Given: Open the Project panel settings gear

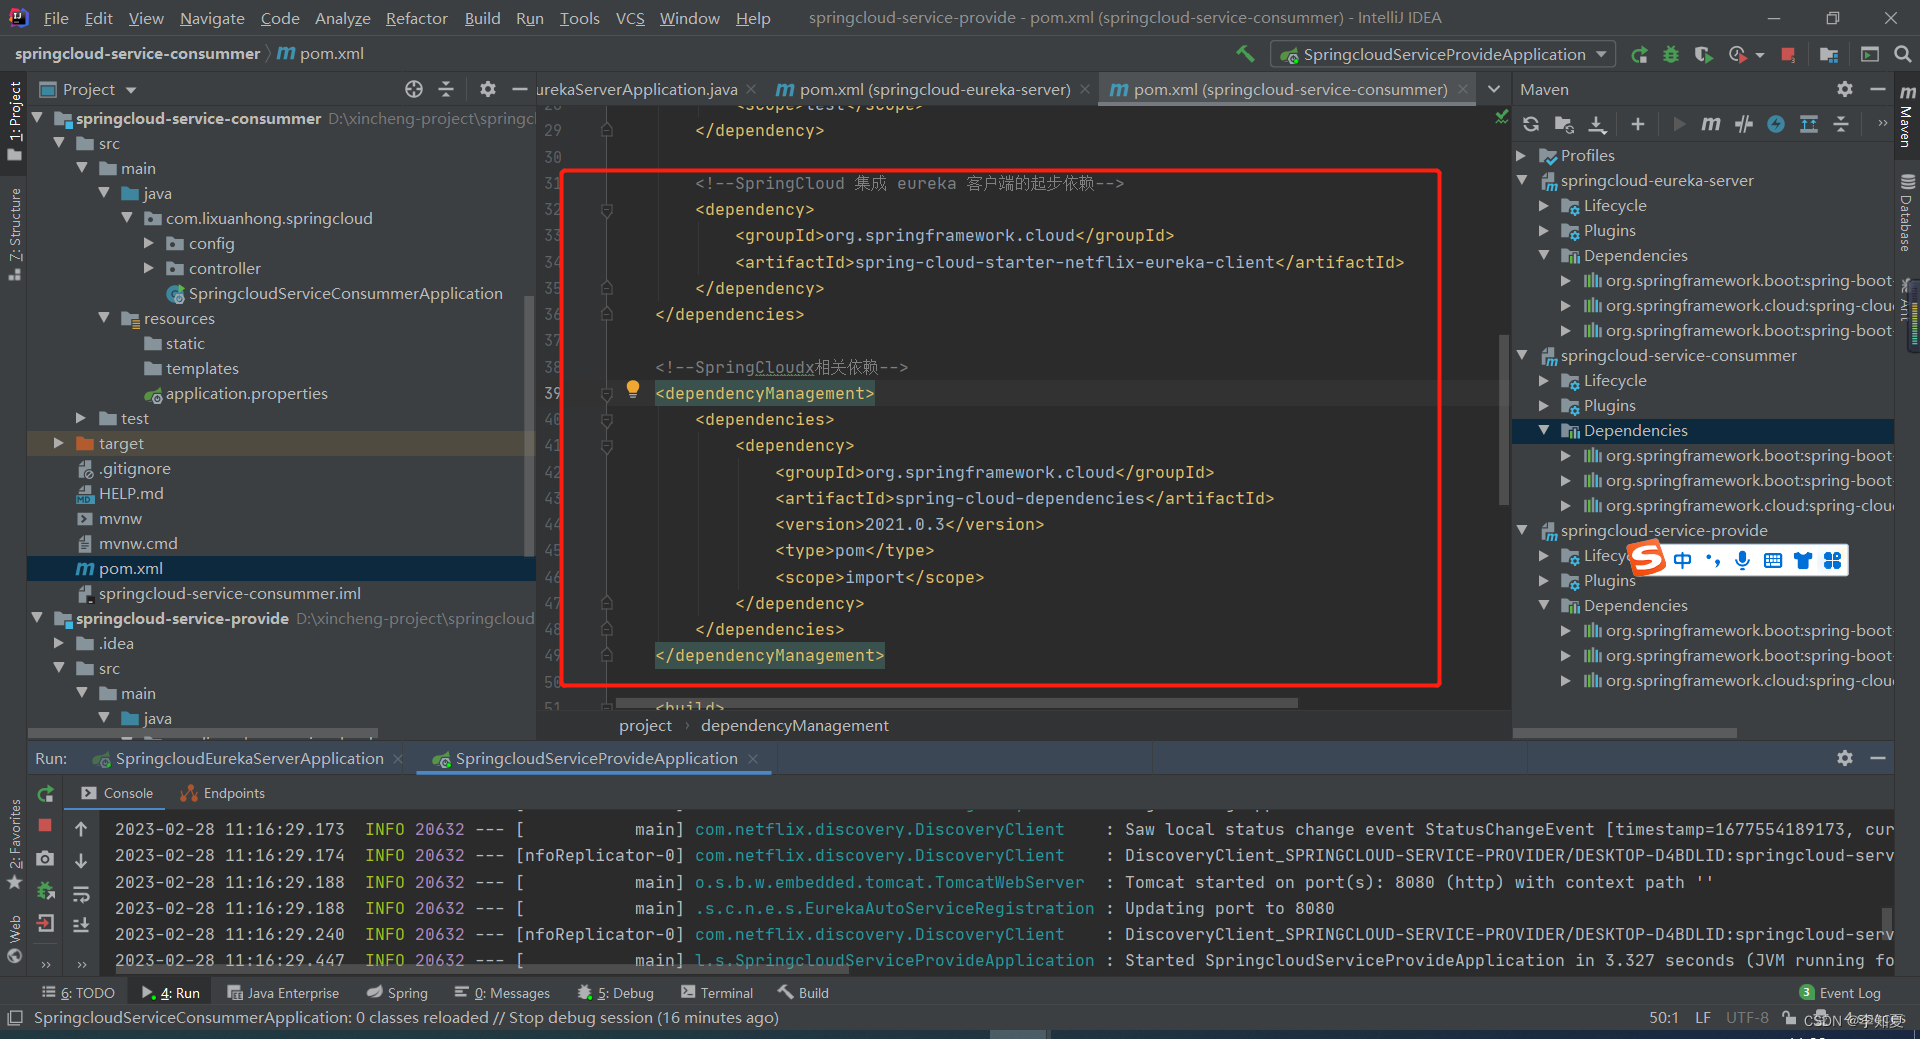Looking at the screenshot, I should point(487,89).
